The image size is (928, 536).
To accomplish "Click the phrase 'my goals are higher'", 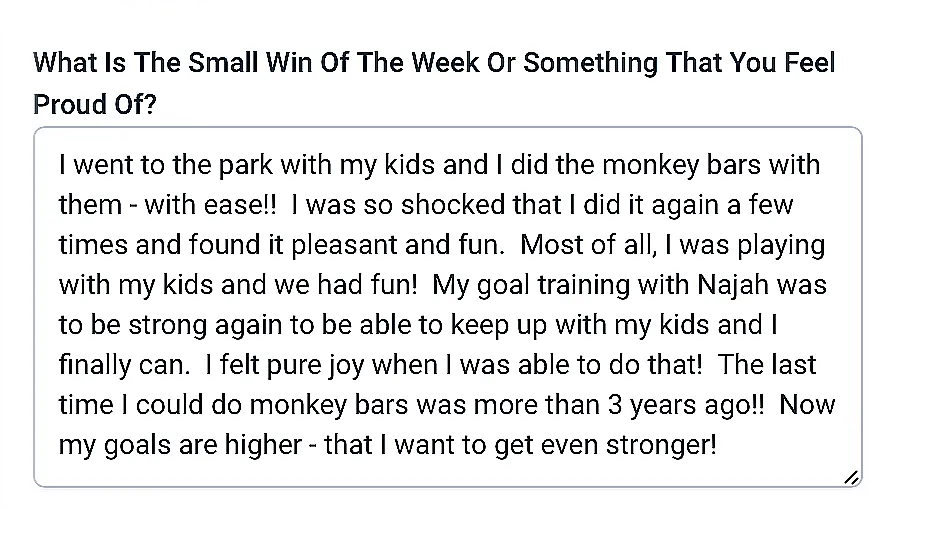I will pyautogui.click(x=181, y=445).
